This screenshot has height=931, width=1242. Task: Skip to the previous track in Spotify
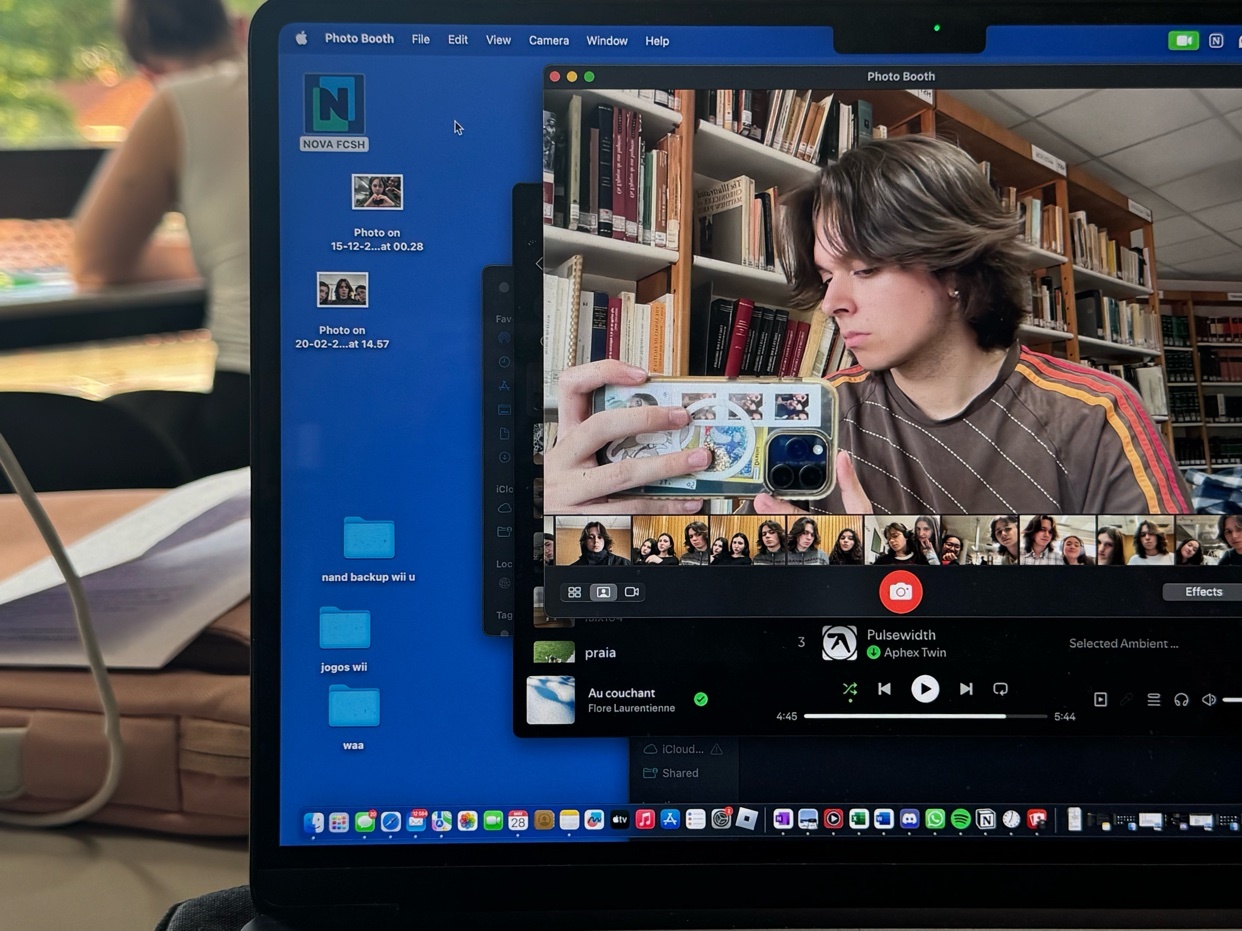(x=884, y=689)
